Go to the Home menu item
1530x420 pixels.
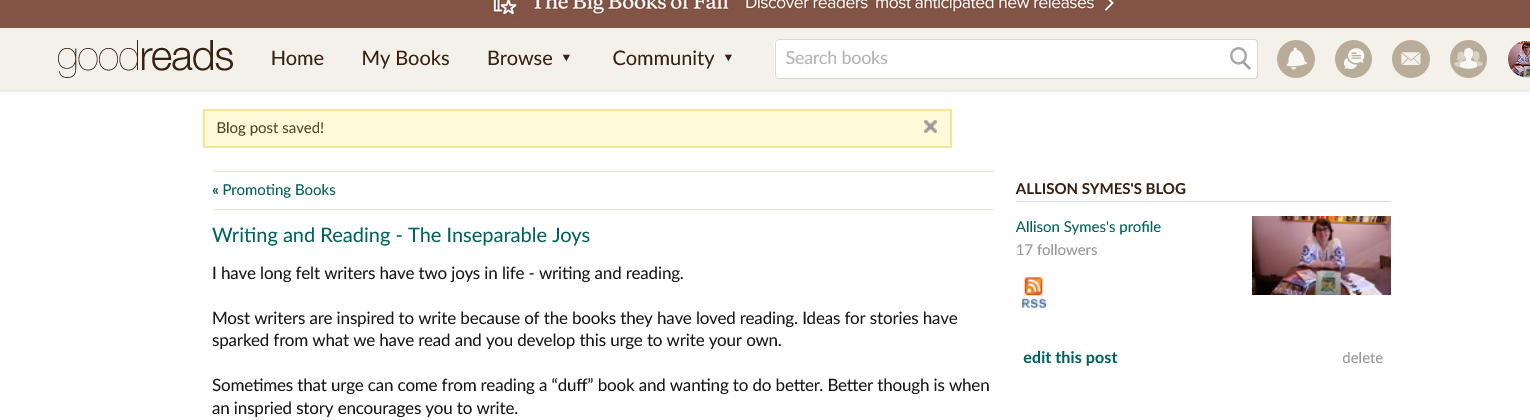[297, 58]
